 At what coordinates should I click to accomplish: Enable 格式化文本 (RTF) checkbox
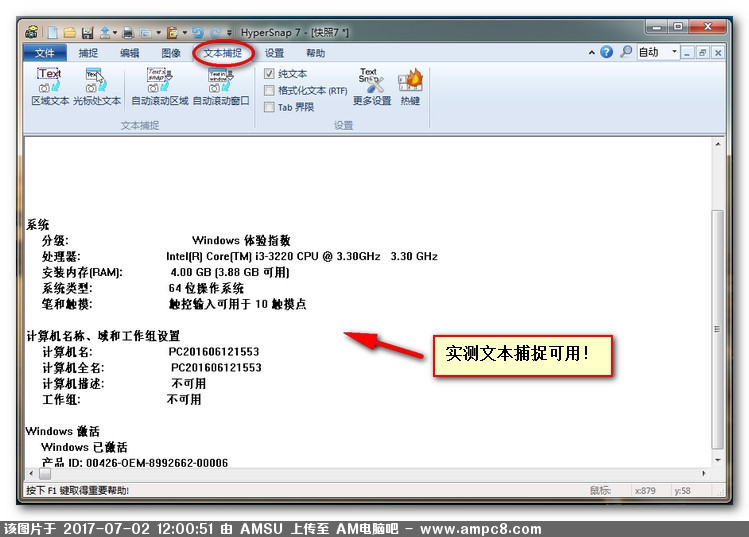[269, 90]
